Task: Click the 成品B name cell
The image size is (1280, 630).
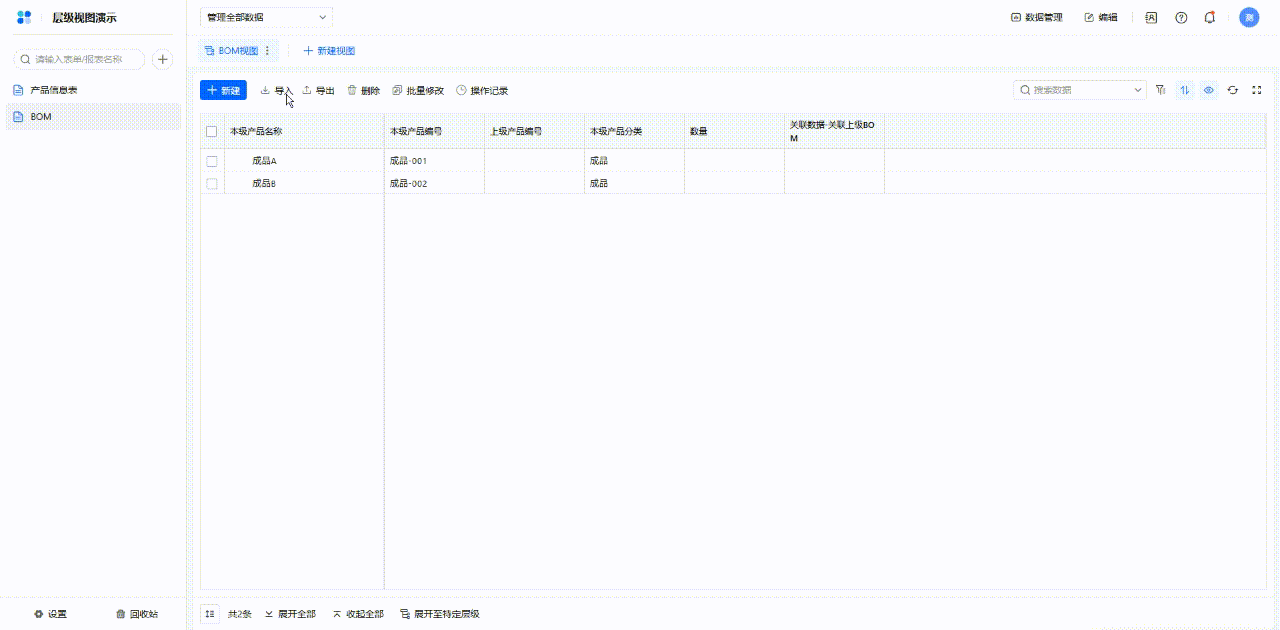Action: click(x=304, y=184)
